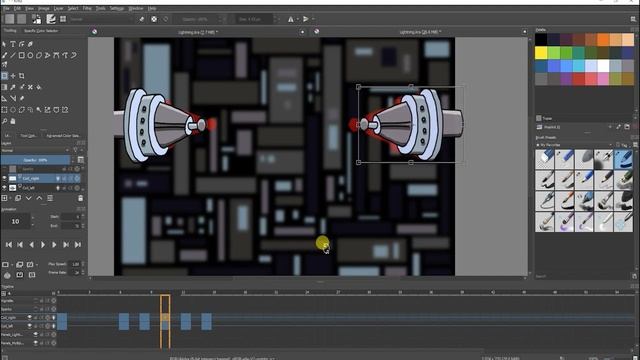The height and width of the screenshot is (360, 640).
Task: Select the Pan hand tool
Action: 13,121
